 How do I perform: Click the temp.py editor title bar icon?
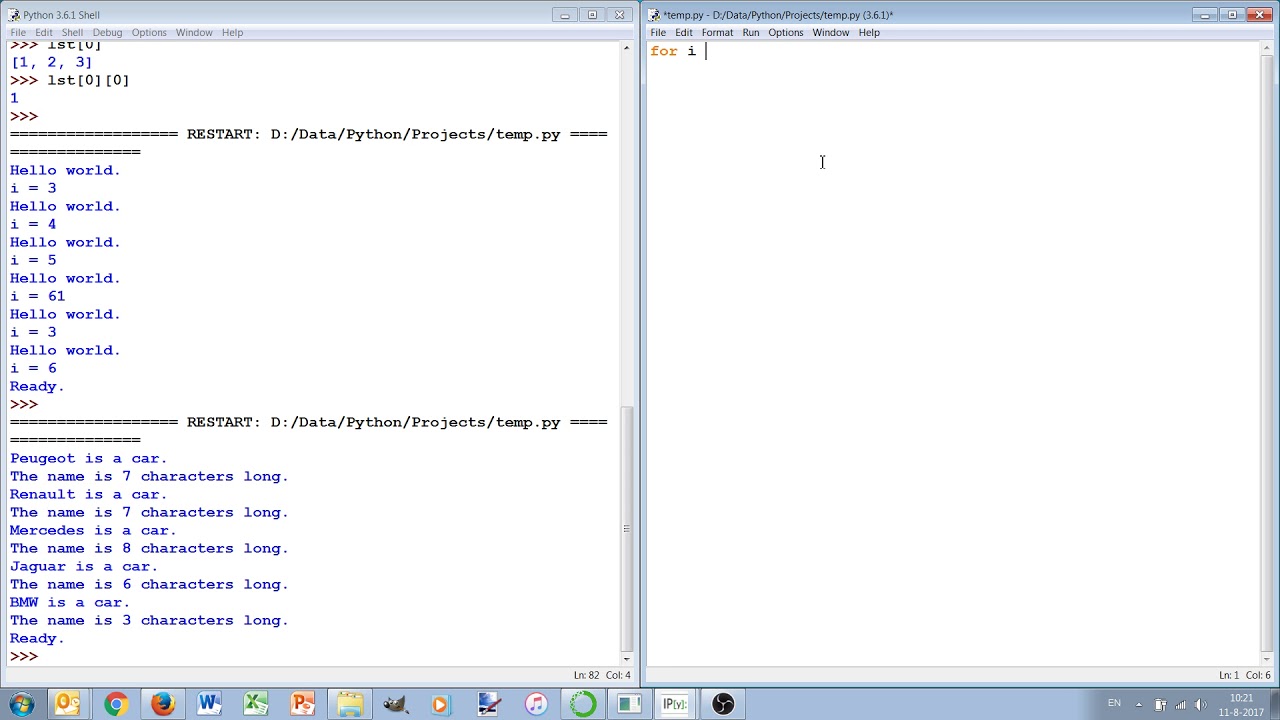tap(654, 15)
